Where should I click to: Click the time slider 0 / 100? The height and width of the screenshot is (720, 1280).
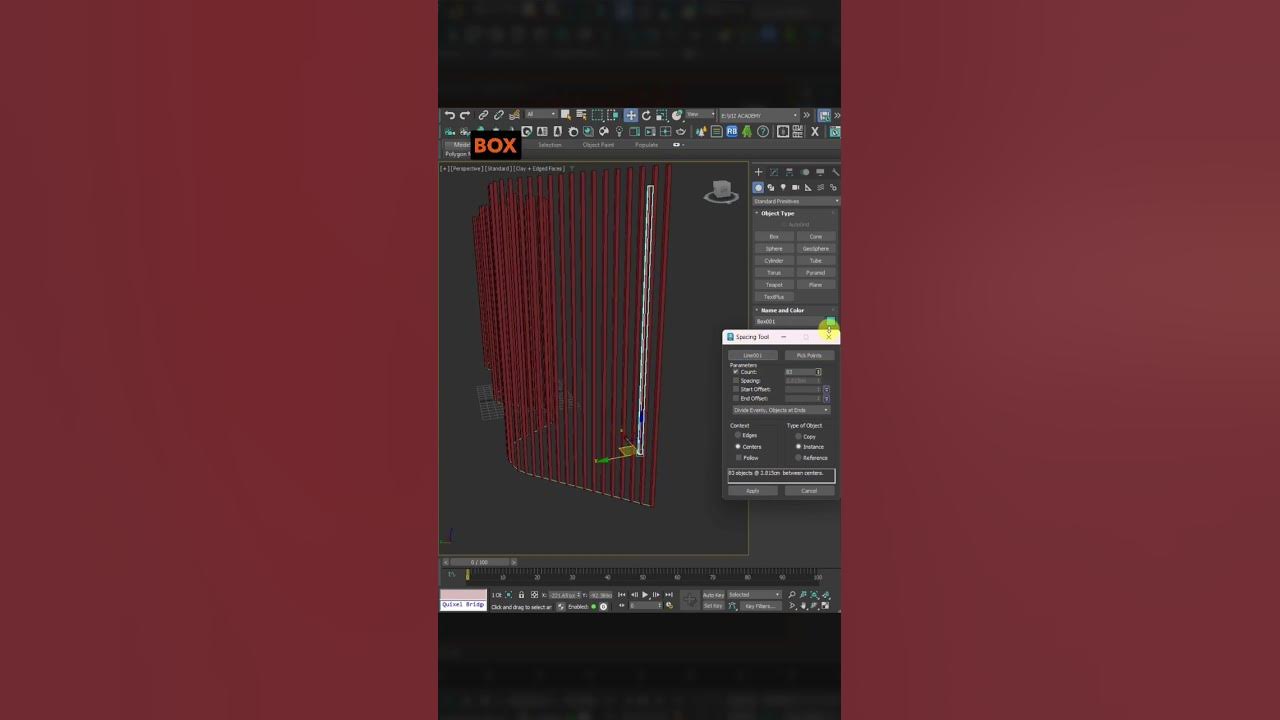coord(479,562)
